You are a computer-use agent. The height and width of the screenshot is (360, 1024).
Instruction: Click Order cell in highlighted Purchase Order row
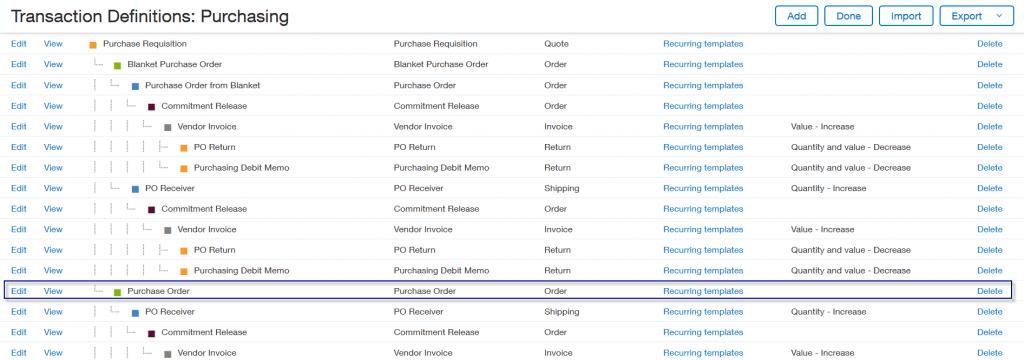[555, 291]
